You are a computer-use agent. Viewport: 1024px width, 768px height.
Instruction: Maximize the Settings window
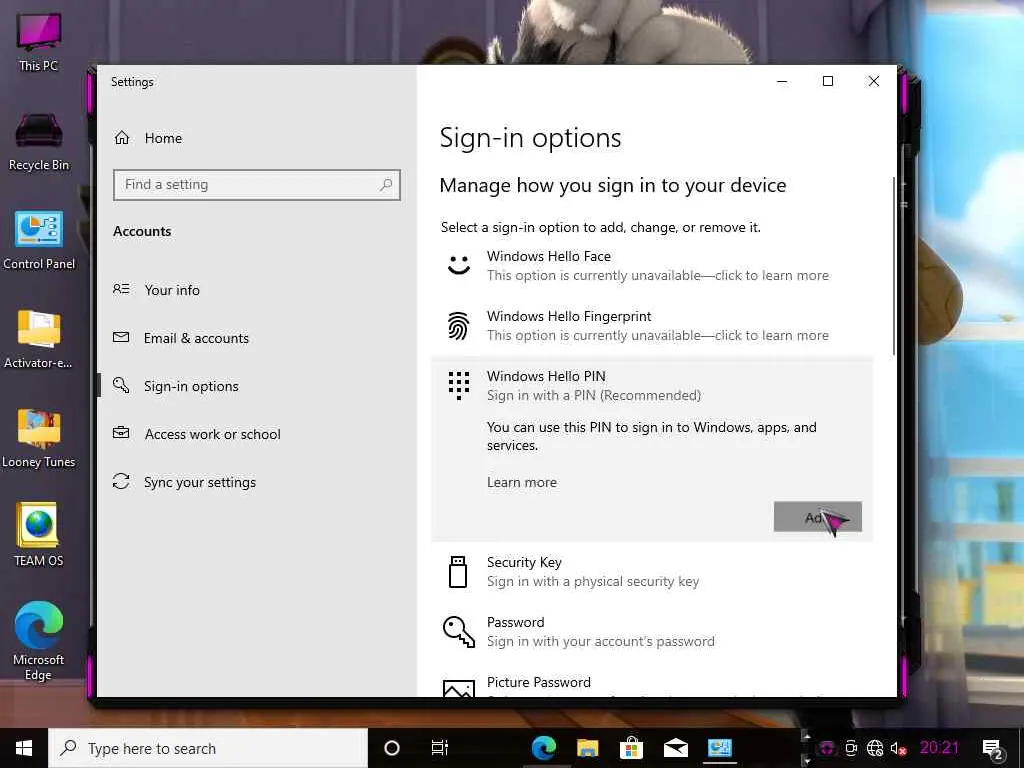827,81
